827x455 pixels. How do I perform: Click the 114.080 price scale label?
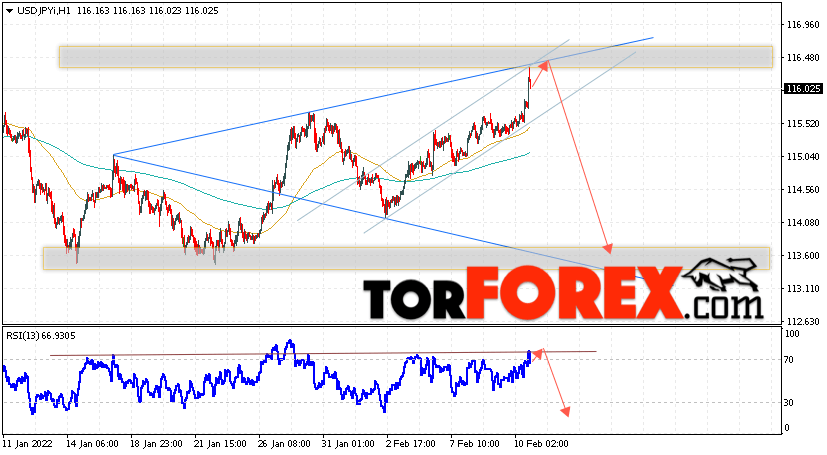pyautogui.click(x=803, y=223)
